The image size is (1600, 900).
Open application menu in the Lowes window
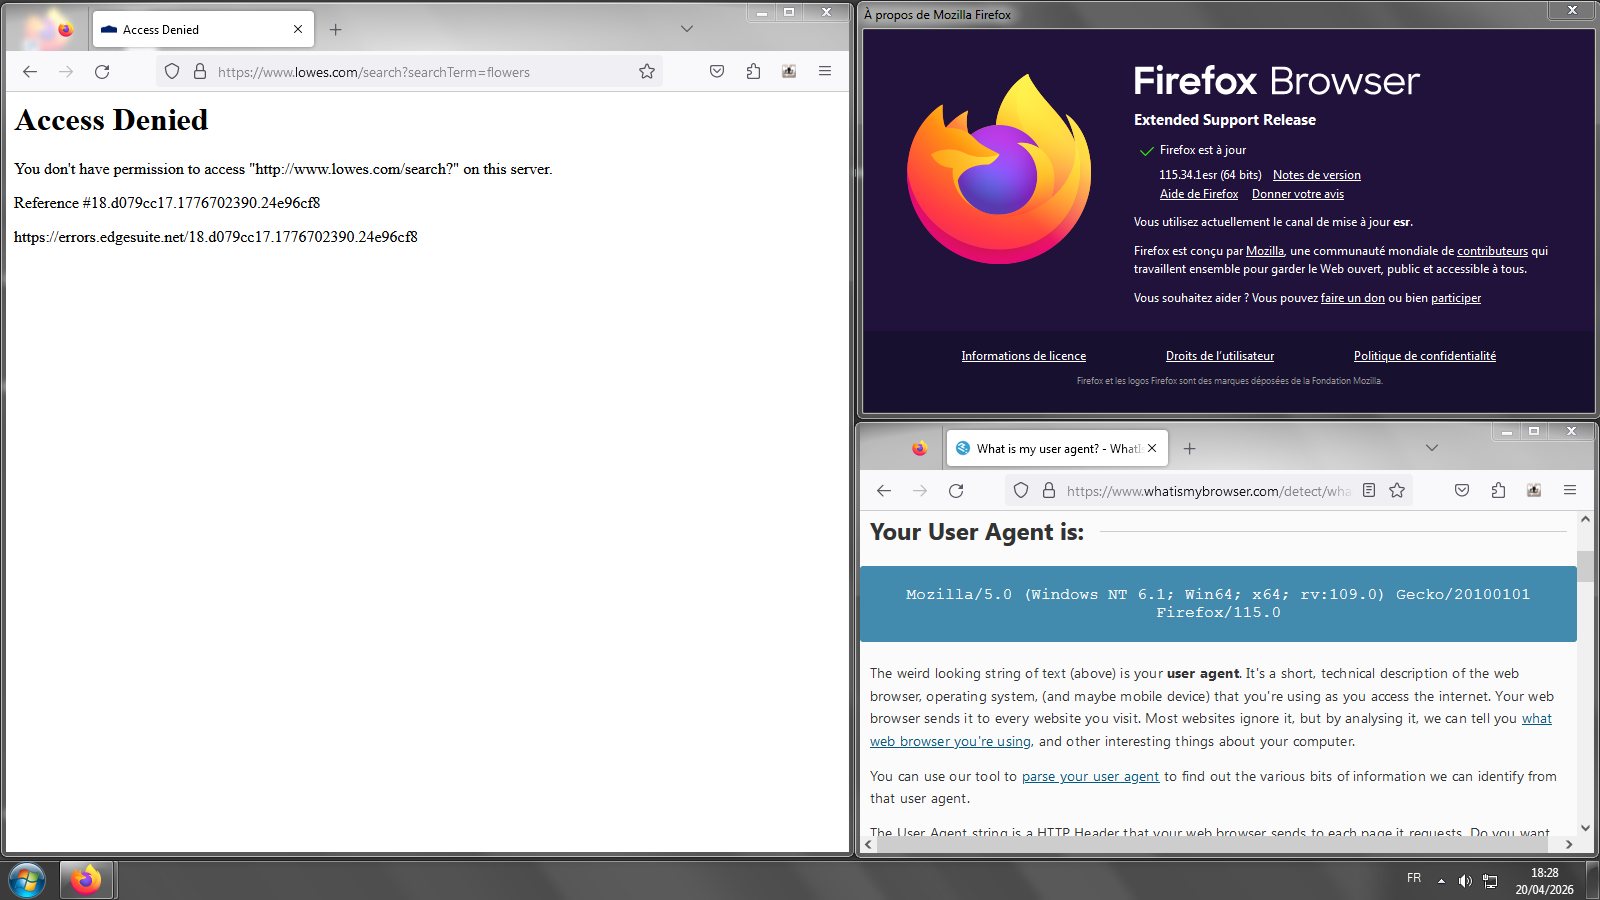(825, 72)
